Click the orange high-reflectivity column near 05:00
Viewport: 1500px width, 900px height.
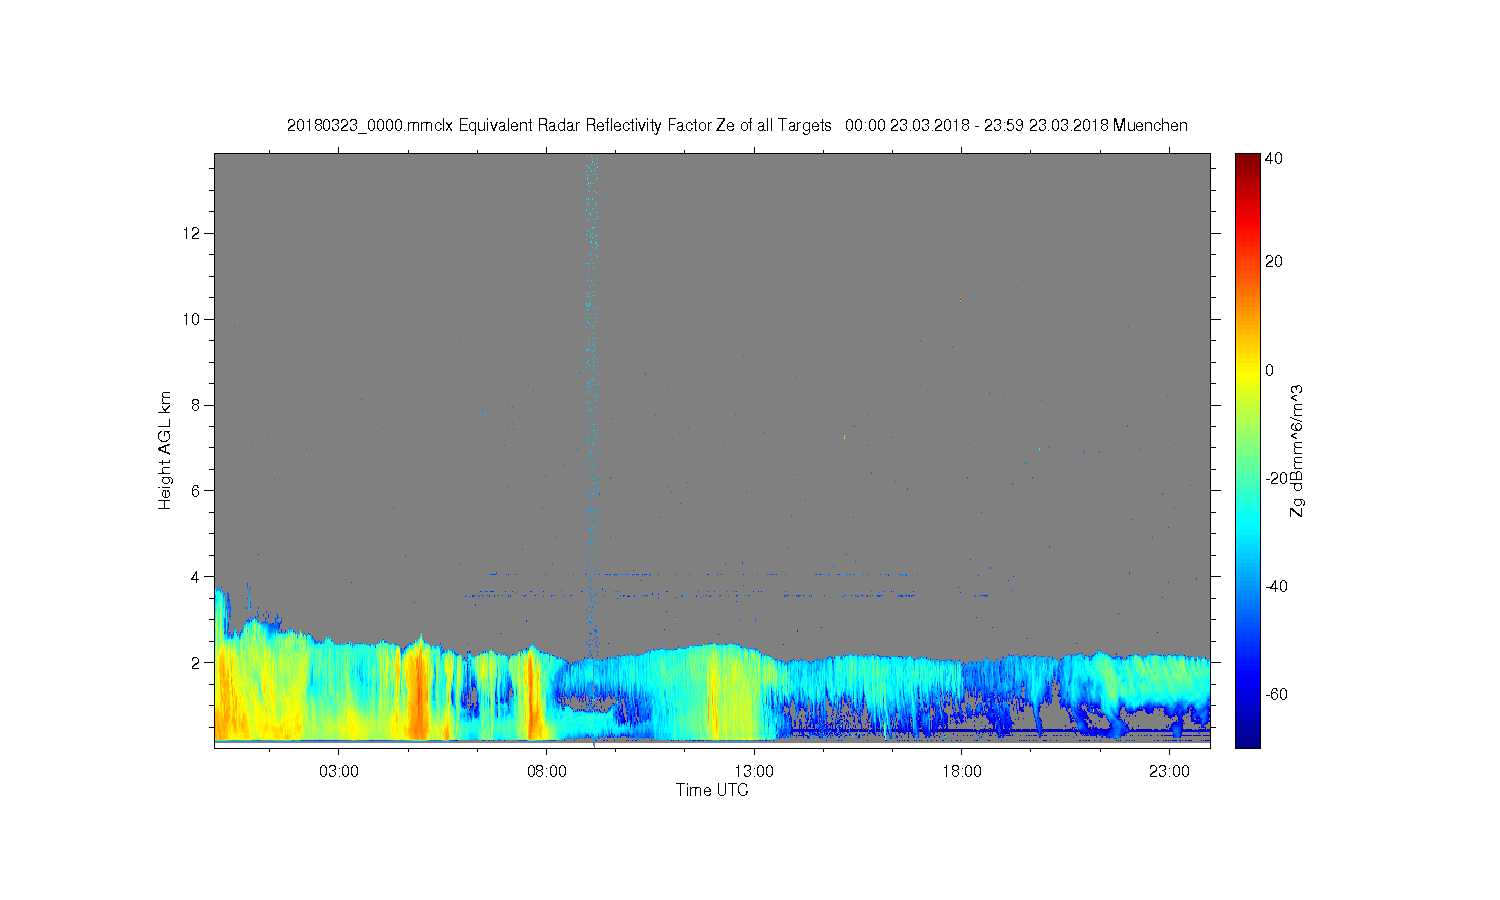417,690
